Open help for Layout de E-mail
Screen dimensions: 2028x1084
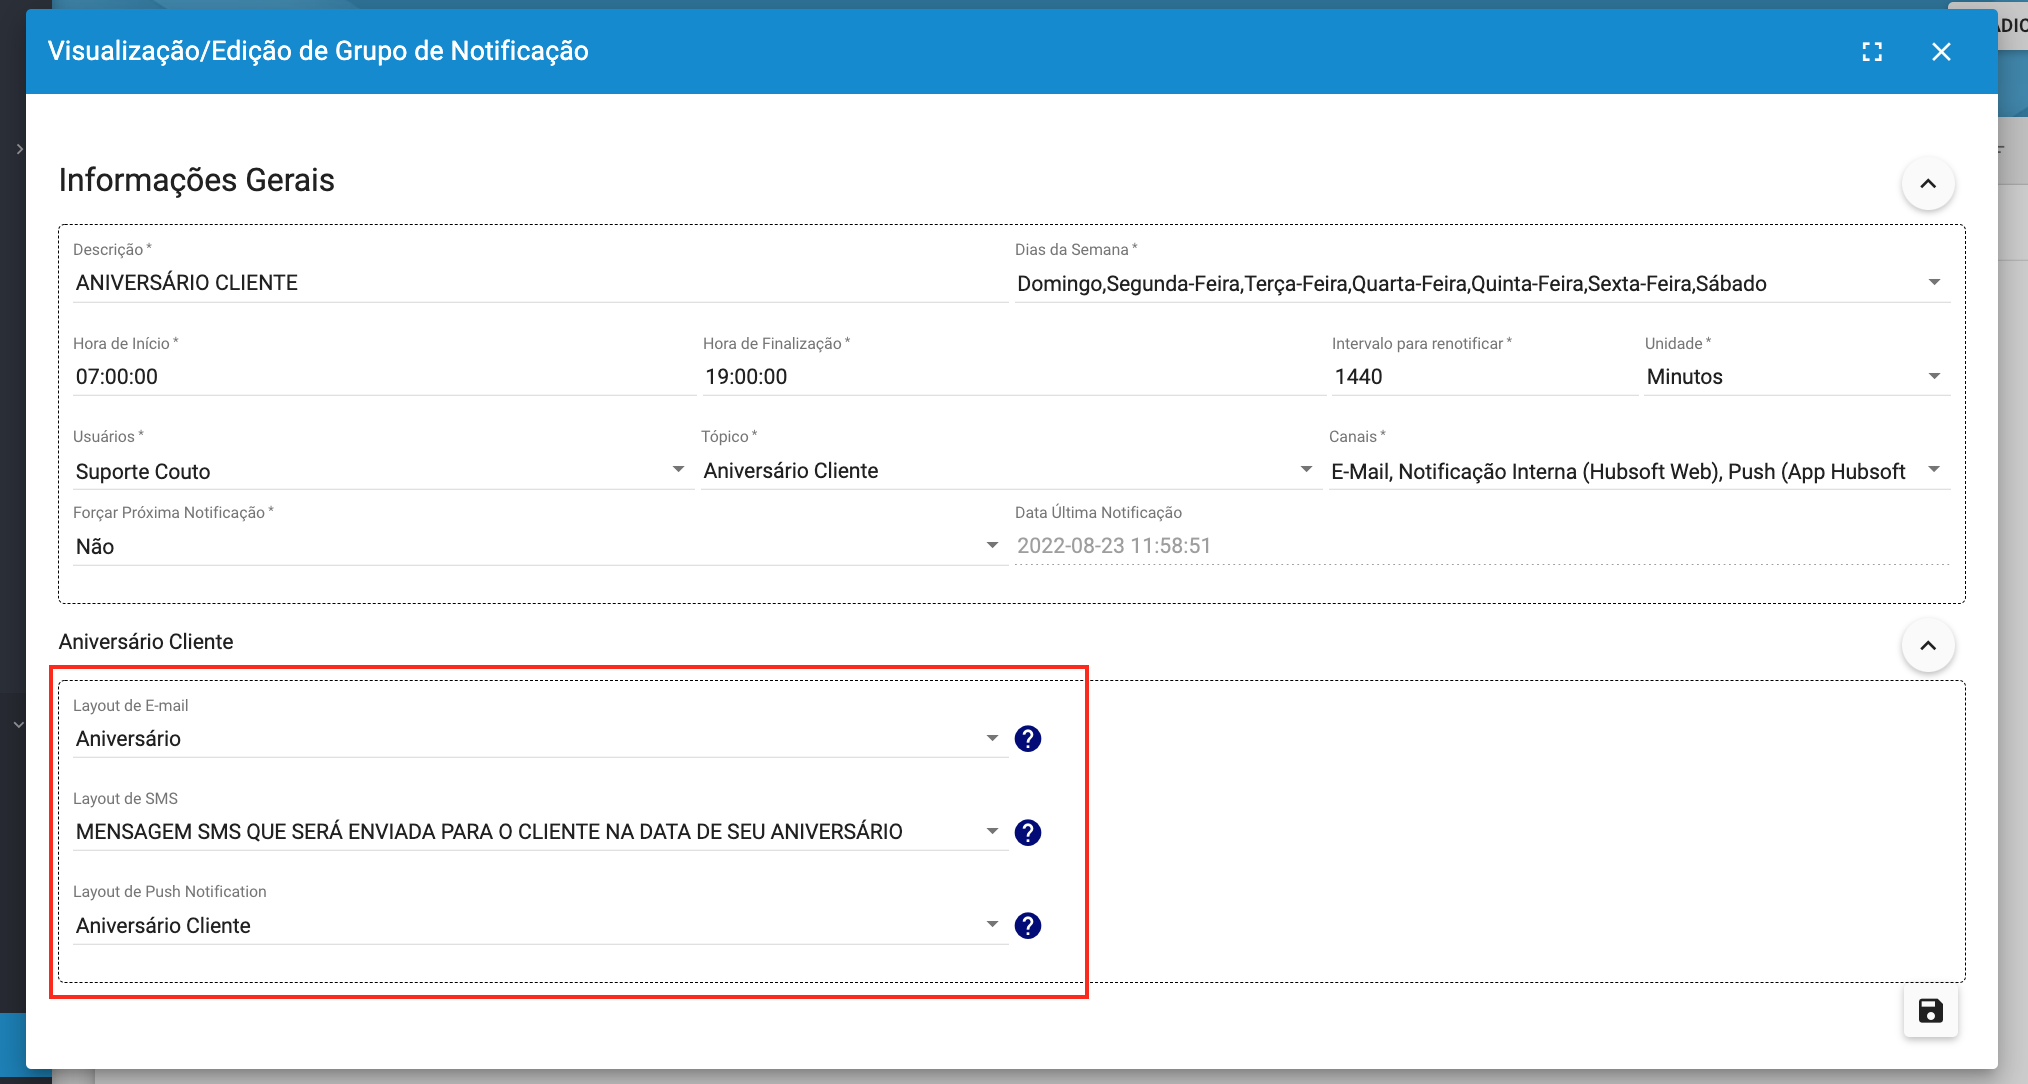pyautogui.click(x=1027, y=739)
